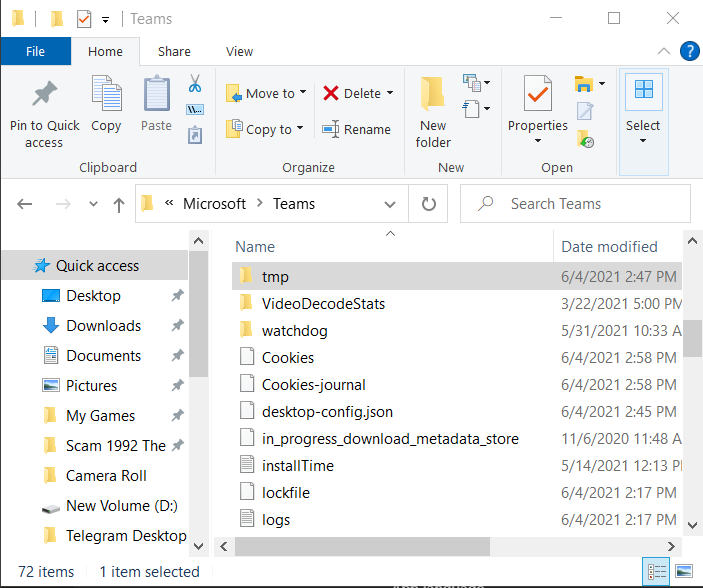The width and height of the screenshot is (703, 588).
Task: Open the File menu
Action: pos(35,51)
